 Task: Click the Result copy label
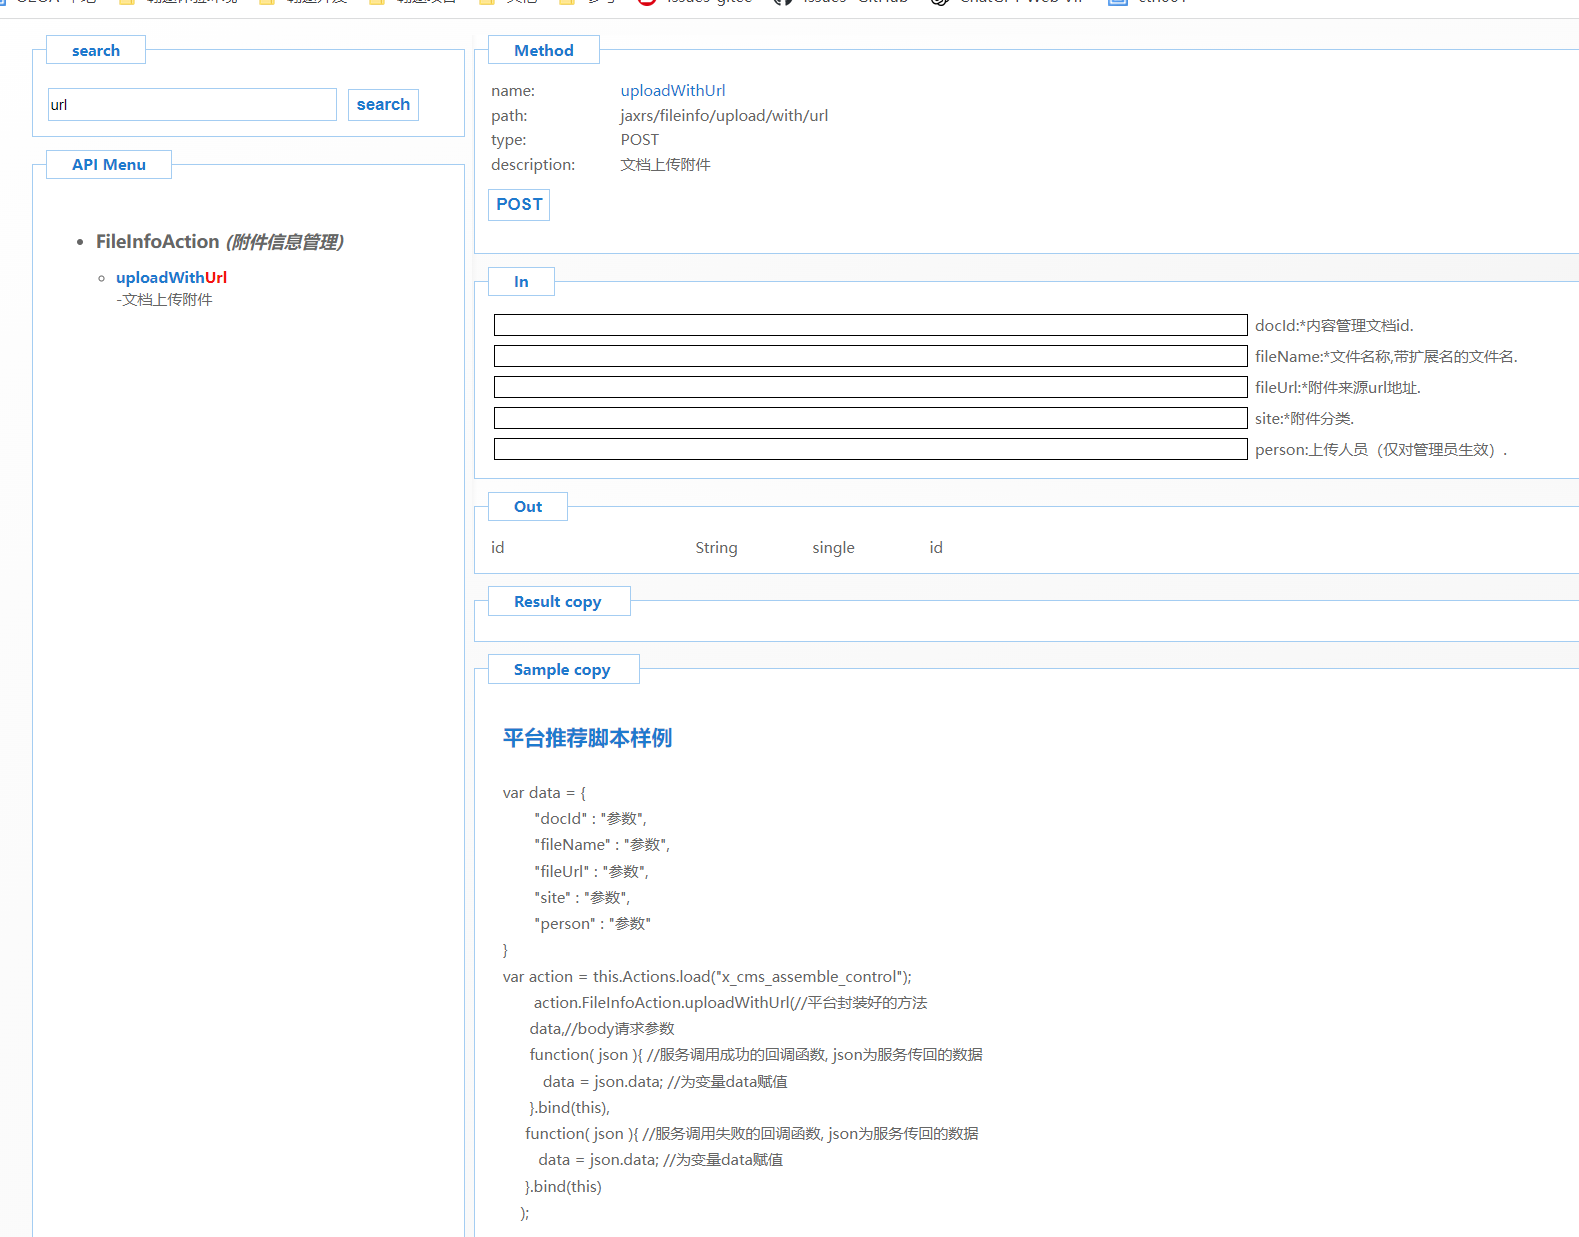coord(558,602)
